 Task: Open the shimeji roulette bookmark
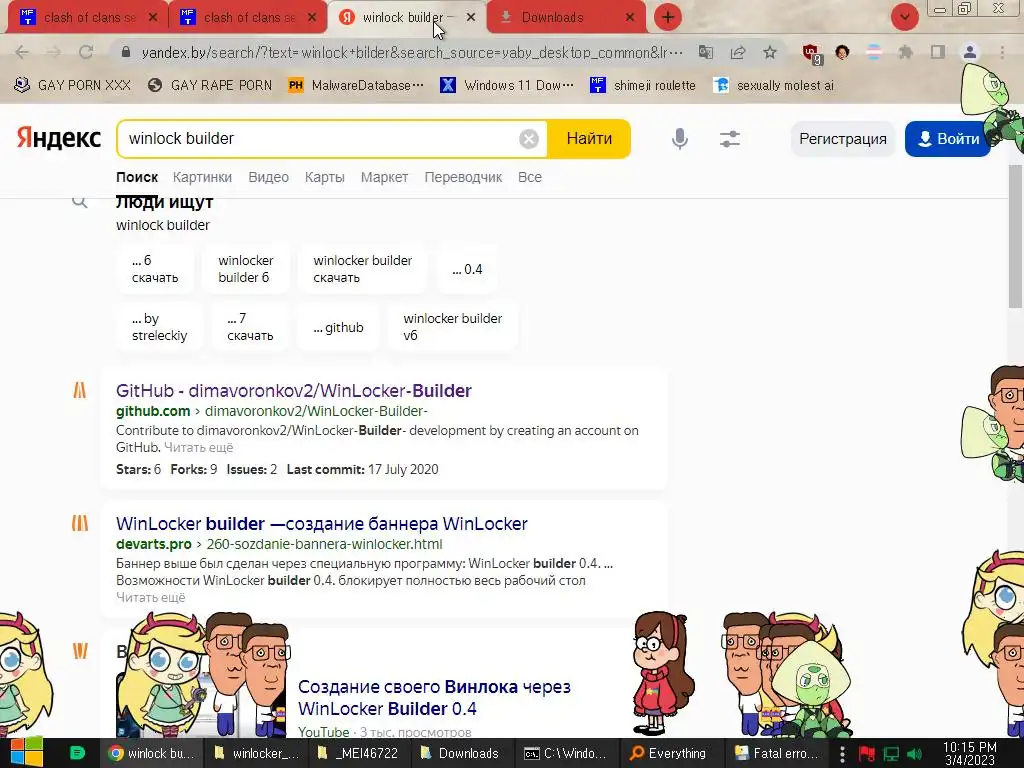643,85
